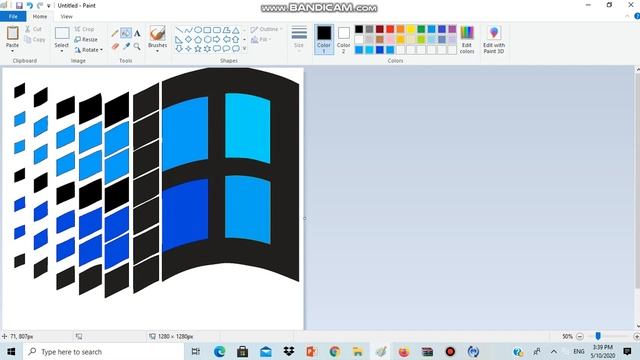Viewport: 640px width, 360px height.
Task: Open Google Chrome from taskbar
Action: click(335, 351)
